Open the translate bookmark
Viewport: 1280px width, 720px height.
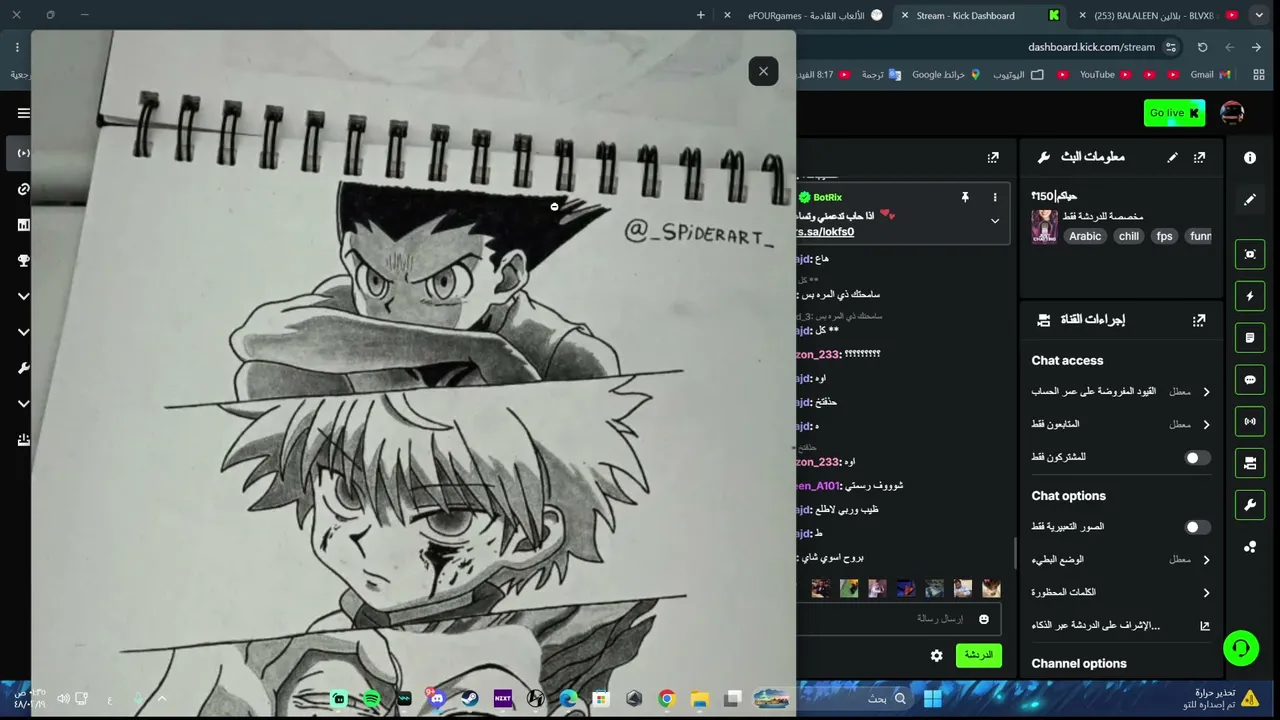coord(881,75)
